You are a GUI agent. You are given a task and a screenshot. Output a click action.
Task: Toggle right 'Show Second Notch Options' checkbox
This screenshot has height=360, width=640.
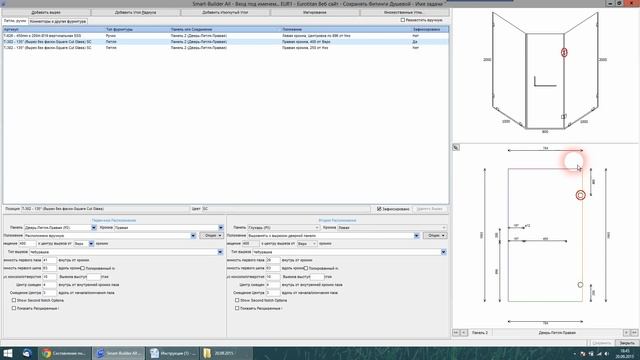237,300
